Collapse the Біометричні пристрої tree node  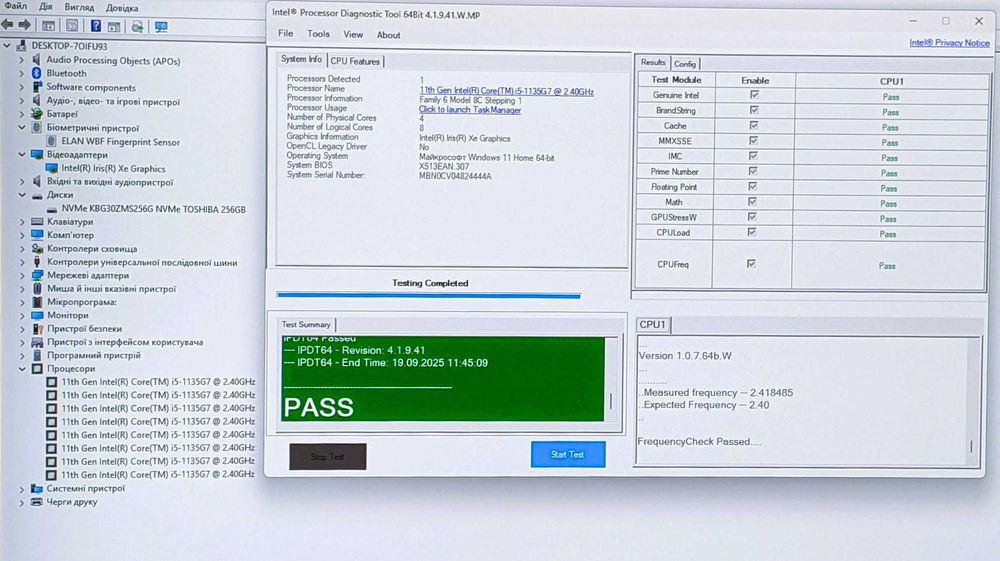point(22,128)
